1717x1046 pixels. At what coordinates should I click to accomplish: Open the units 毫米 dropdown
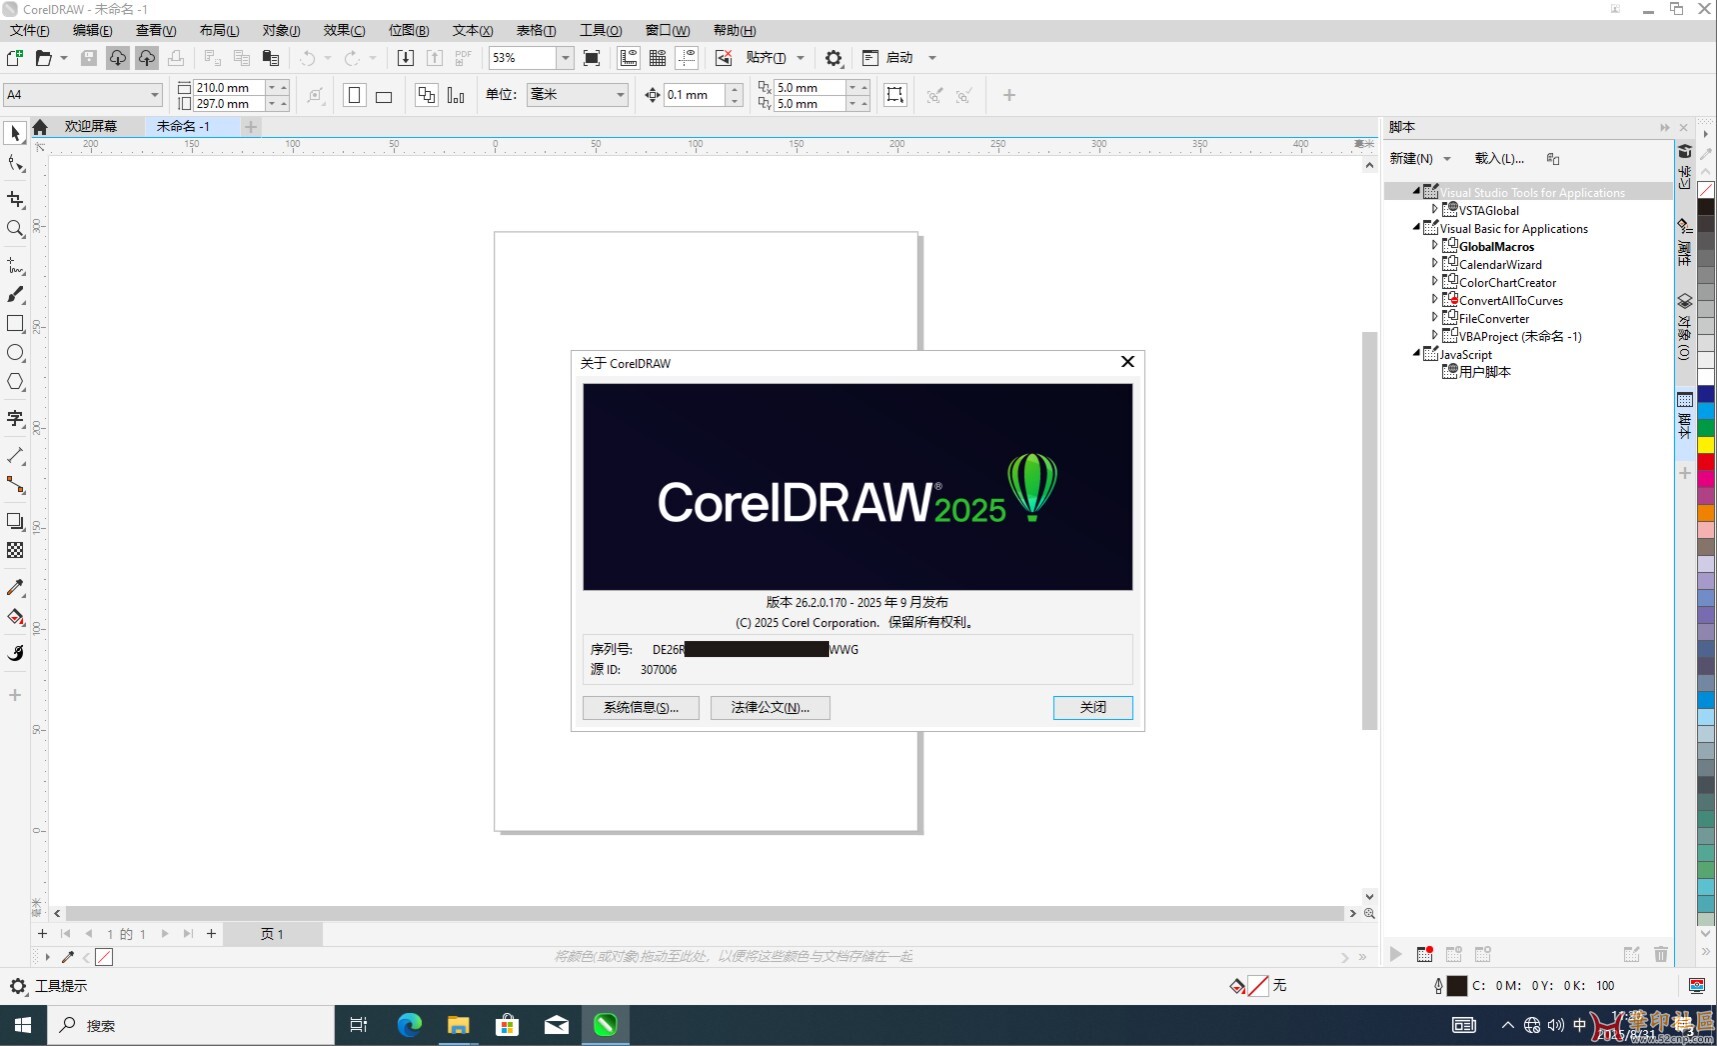pos(620,95)
